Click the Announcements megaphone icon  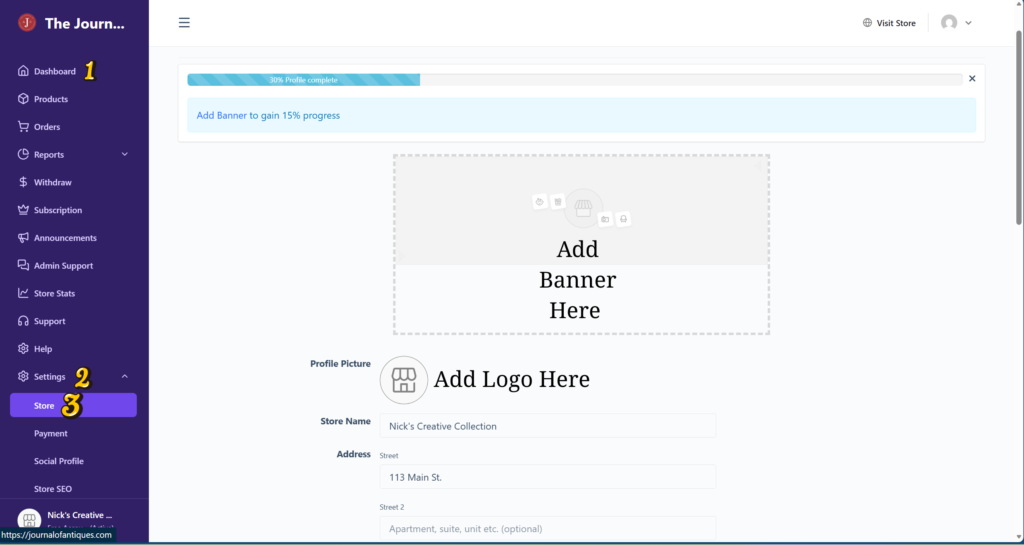[x=23, y=238]
